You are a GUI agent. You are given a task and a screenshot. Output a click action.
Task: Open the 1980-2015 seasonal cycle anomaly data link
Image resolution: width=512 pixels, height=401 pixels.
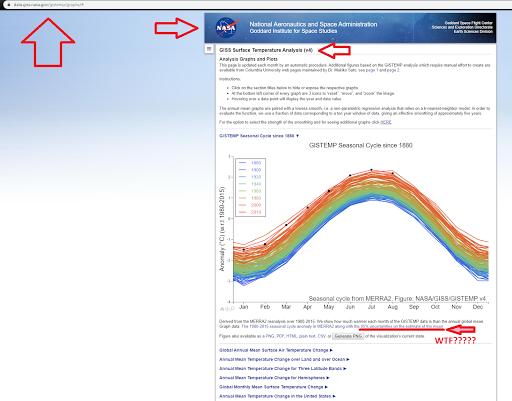click(342, 326)
